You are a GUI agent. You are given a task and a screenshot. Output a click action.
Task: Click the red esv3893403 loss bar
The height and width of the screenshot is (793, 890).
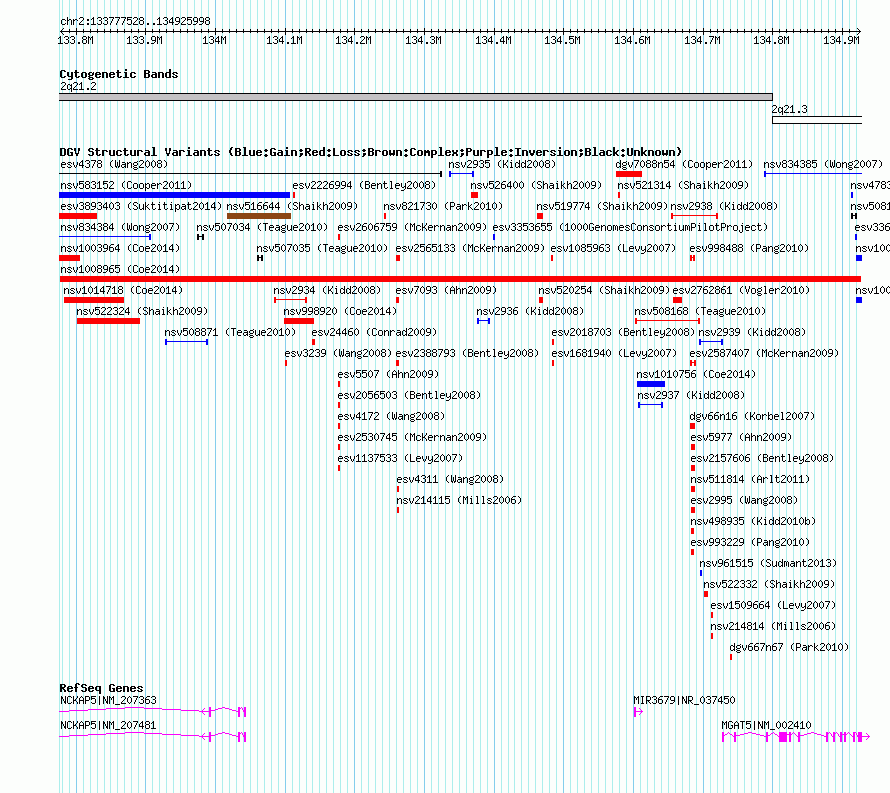78,216
